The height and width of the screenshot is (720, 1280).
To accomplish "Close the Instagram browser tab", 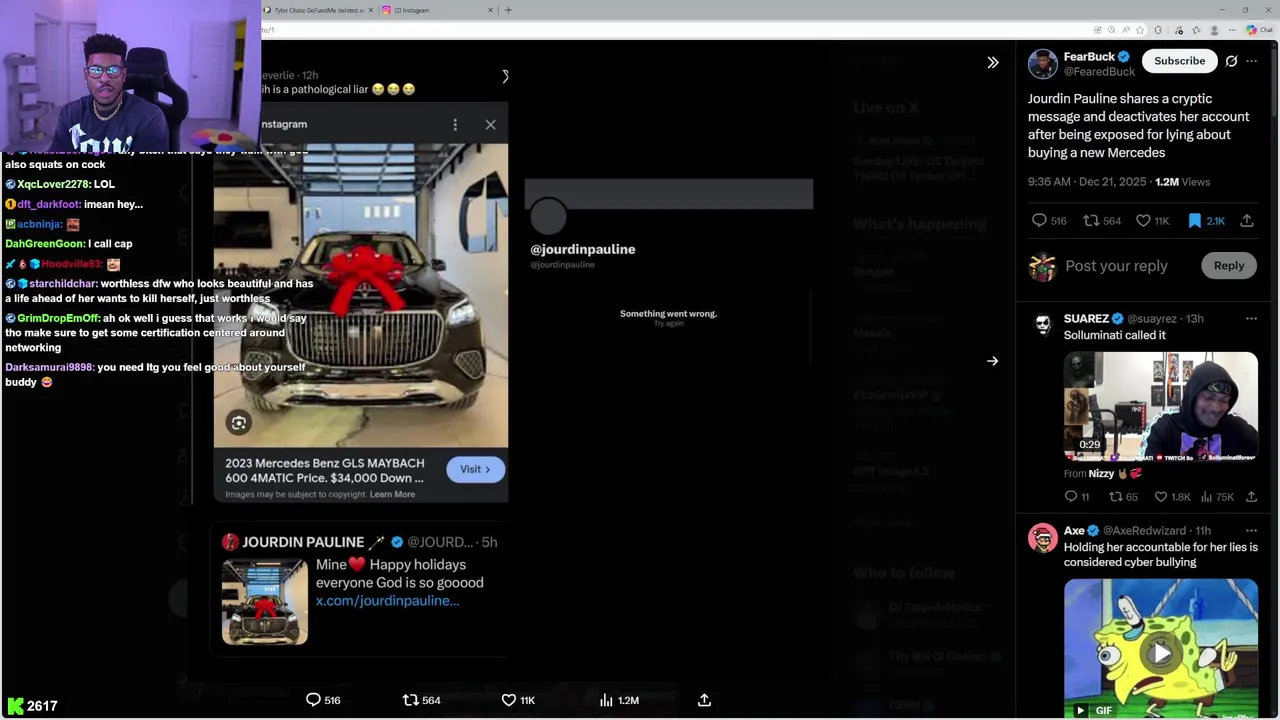I will pos(490,10).
